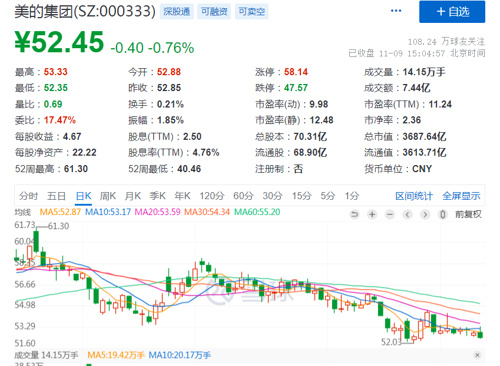Zoom in the K-line chart with plus icon
Image resolution: width=500 pixels, height=366 pixels.
pos(372,214)
